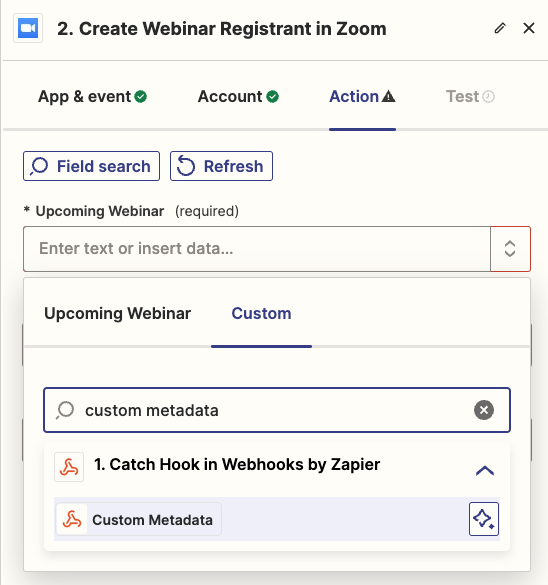
Task: Clear the search text with X icon
Action: (x=484, y=410)
